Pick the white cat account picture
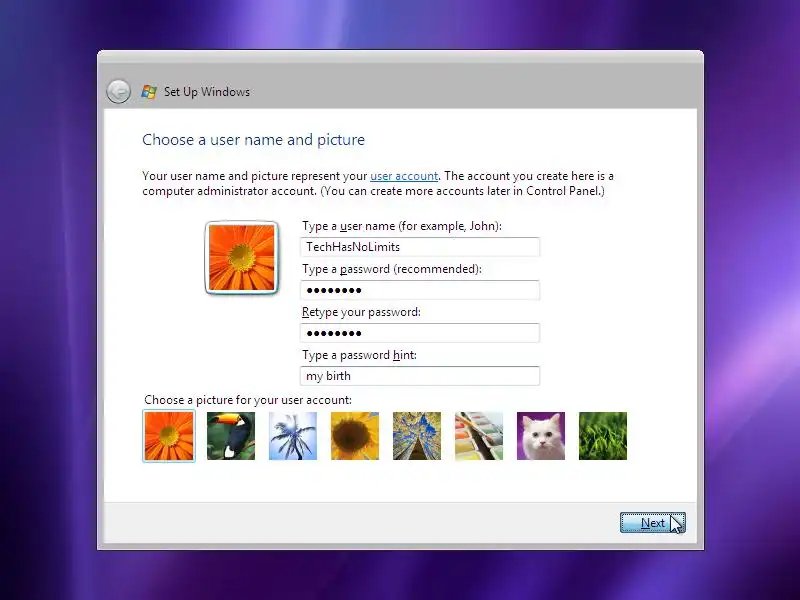 pos(541,436)
